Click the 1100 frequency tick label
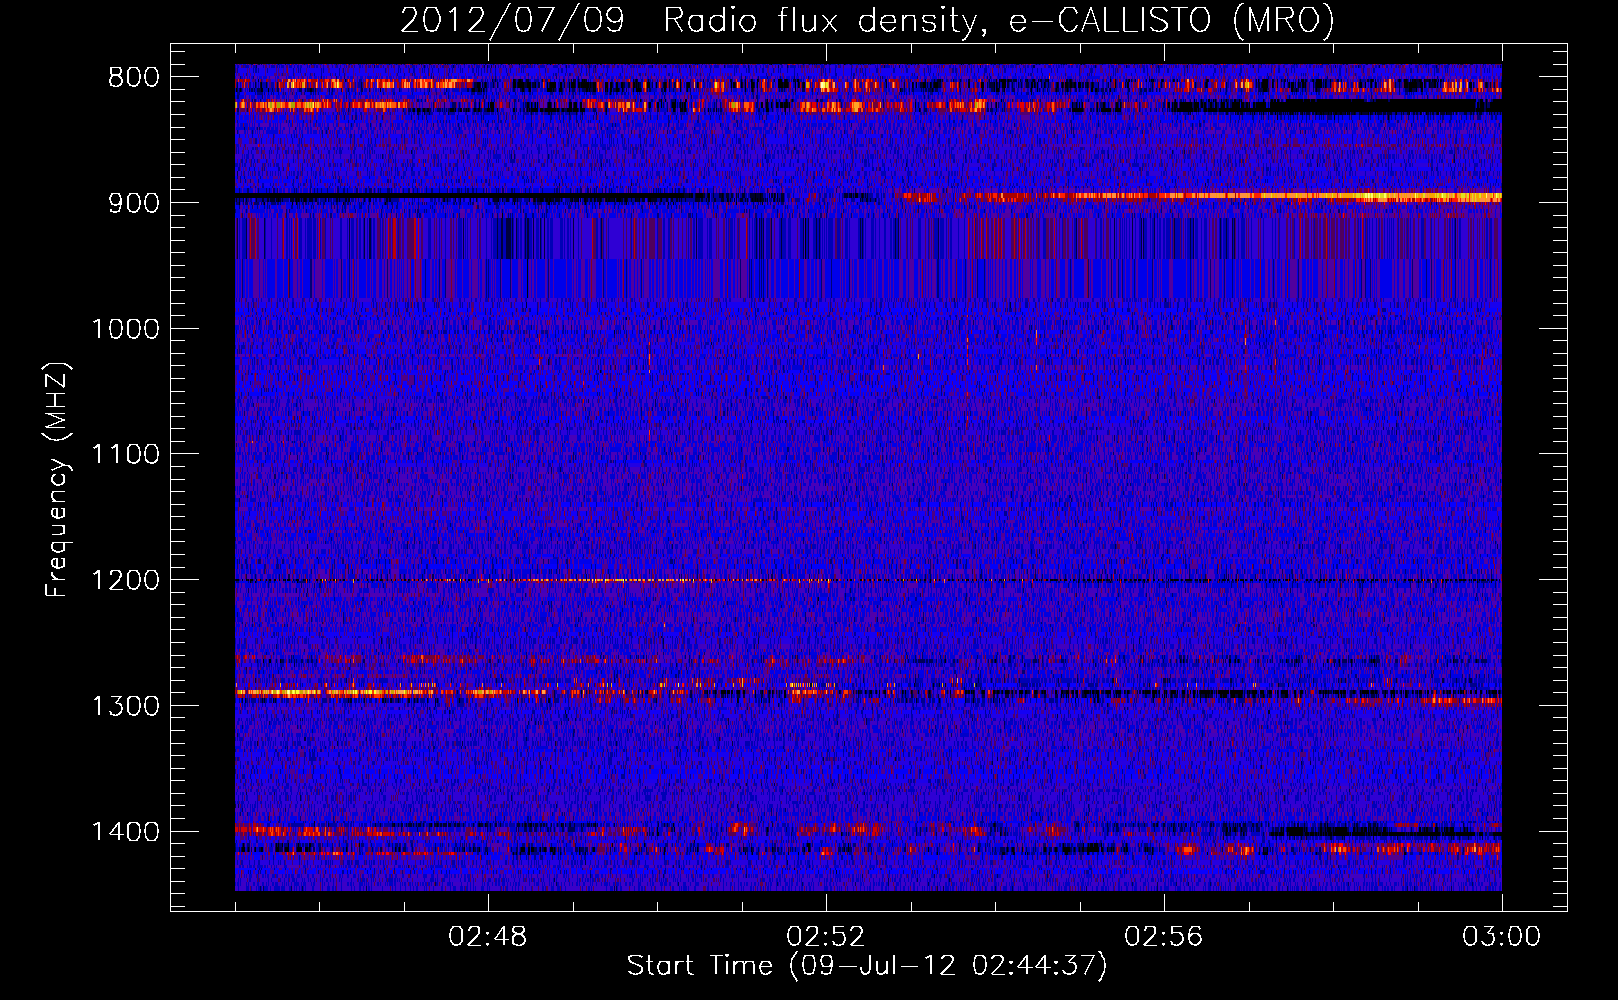1618x1000 pixels. [126, 455]
